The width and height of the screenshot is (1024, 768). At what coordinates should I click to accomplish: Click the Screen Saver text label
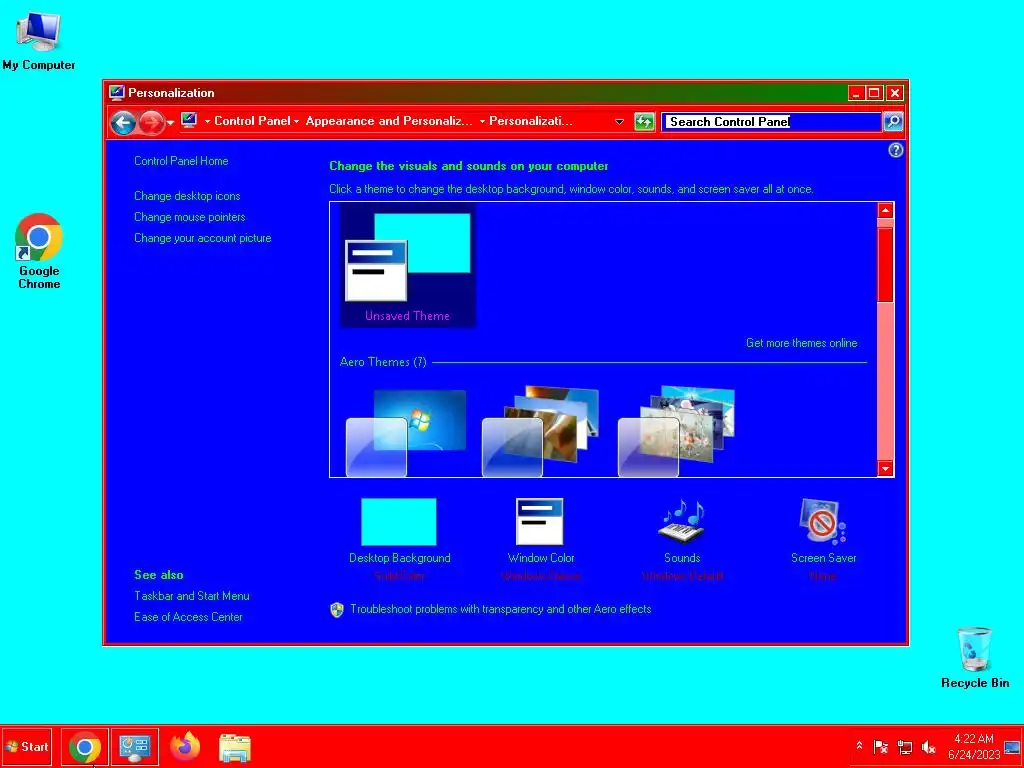coord(824,558)
